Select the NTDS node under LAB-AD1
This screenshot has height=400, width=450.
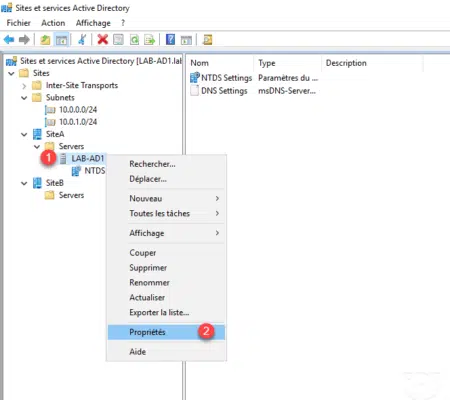[95, 171]
